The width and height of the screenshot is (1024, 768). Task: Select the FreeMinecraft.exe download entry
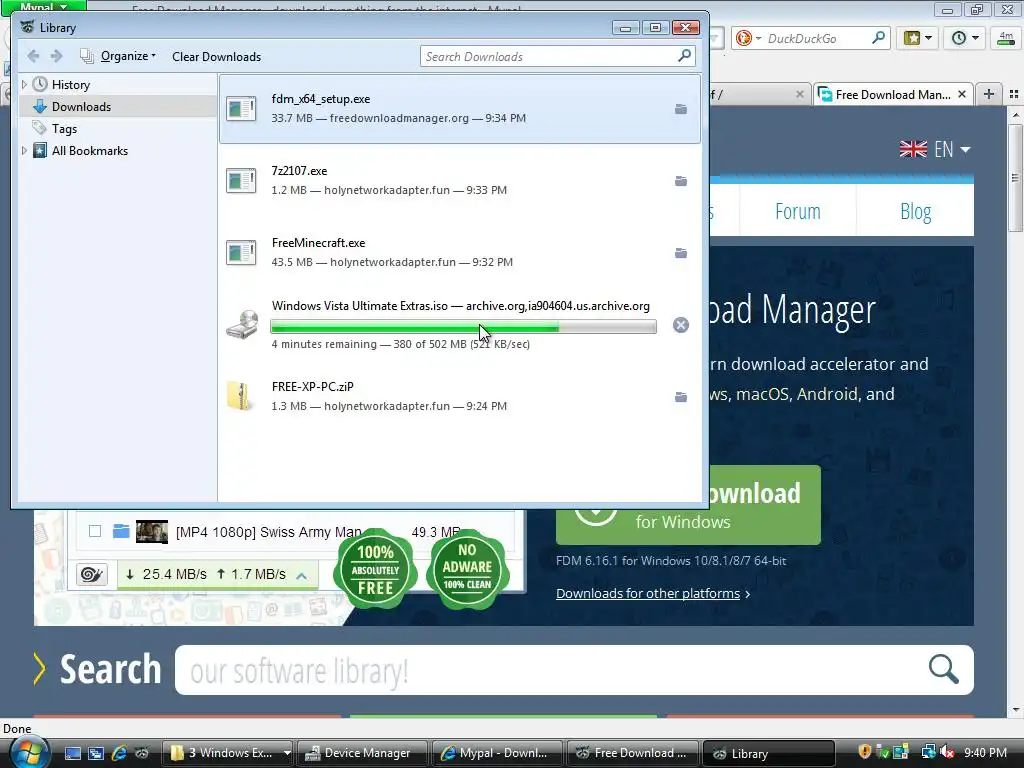pos(460,252)
